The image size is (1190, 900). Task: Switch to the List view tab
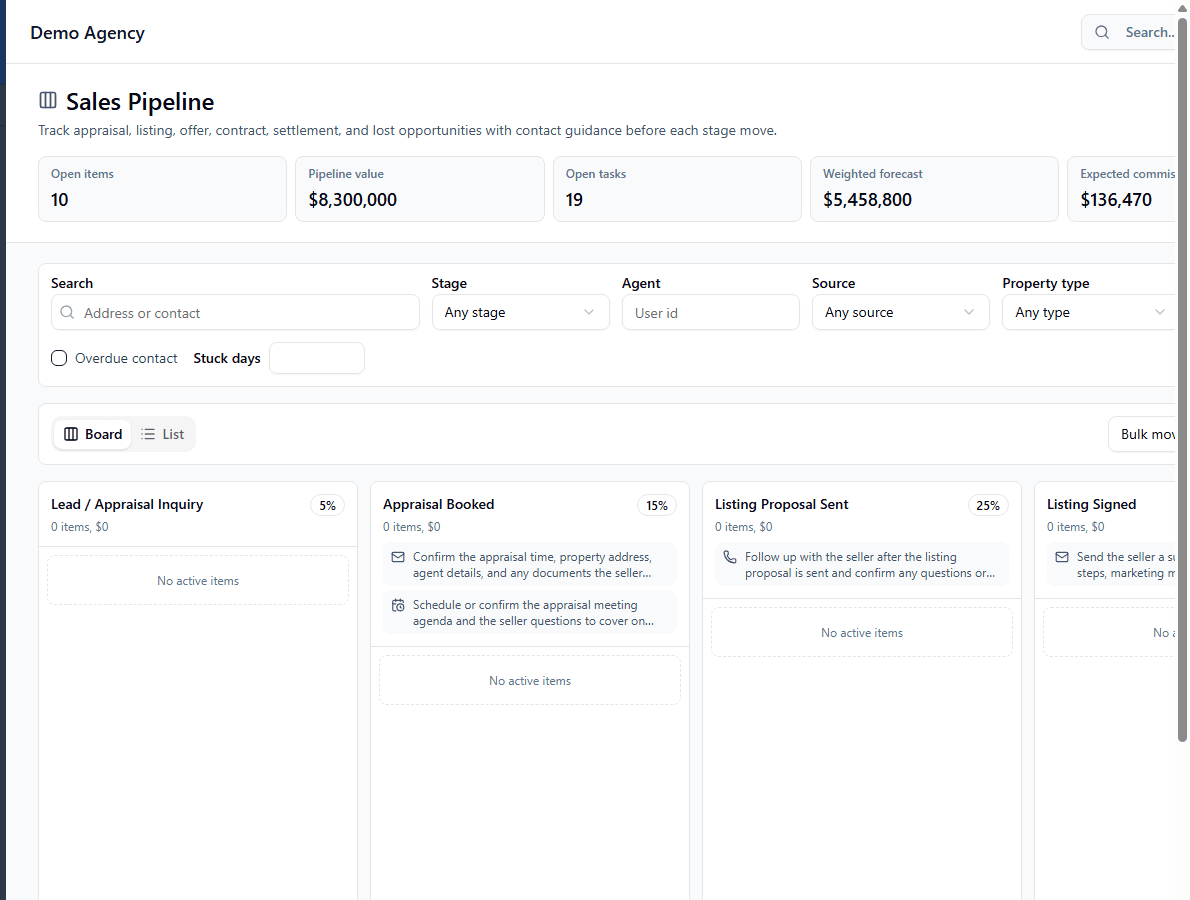(x=162, y=434)
